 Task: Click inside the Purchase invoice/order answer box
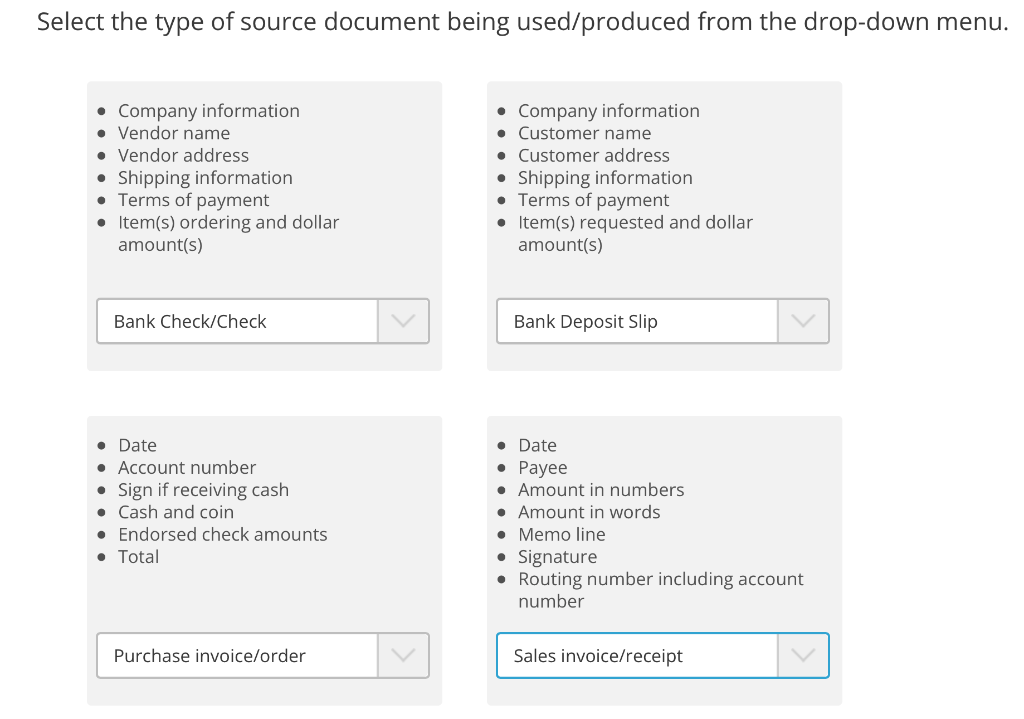tap(237, 655)
